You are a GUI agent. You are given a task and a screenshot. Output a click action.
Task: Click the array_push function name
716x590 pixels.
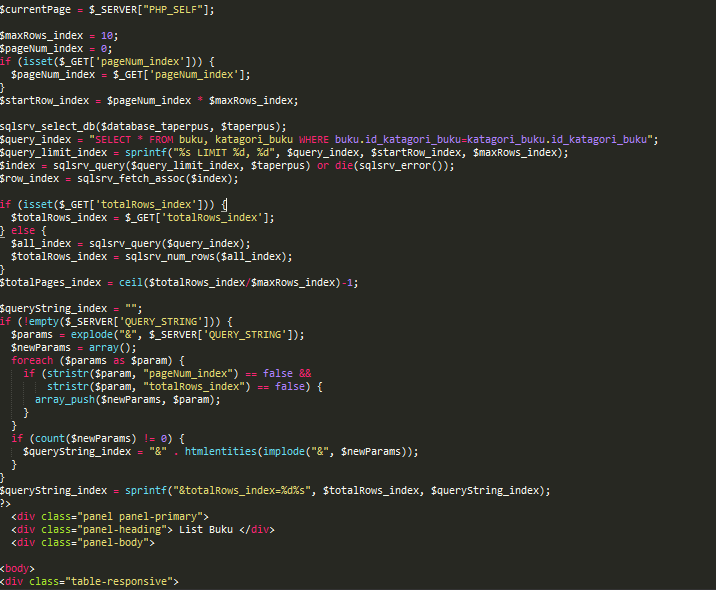pyautogui.click(x=65, y=400)
